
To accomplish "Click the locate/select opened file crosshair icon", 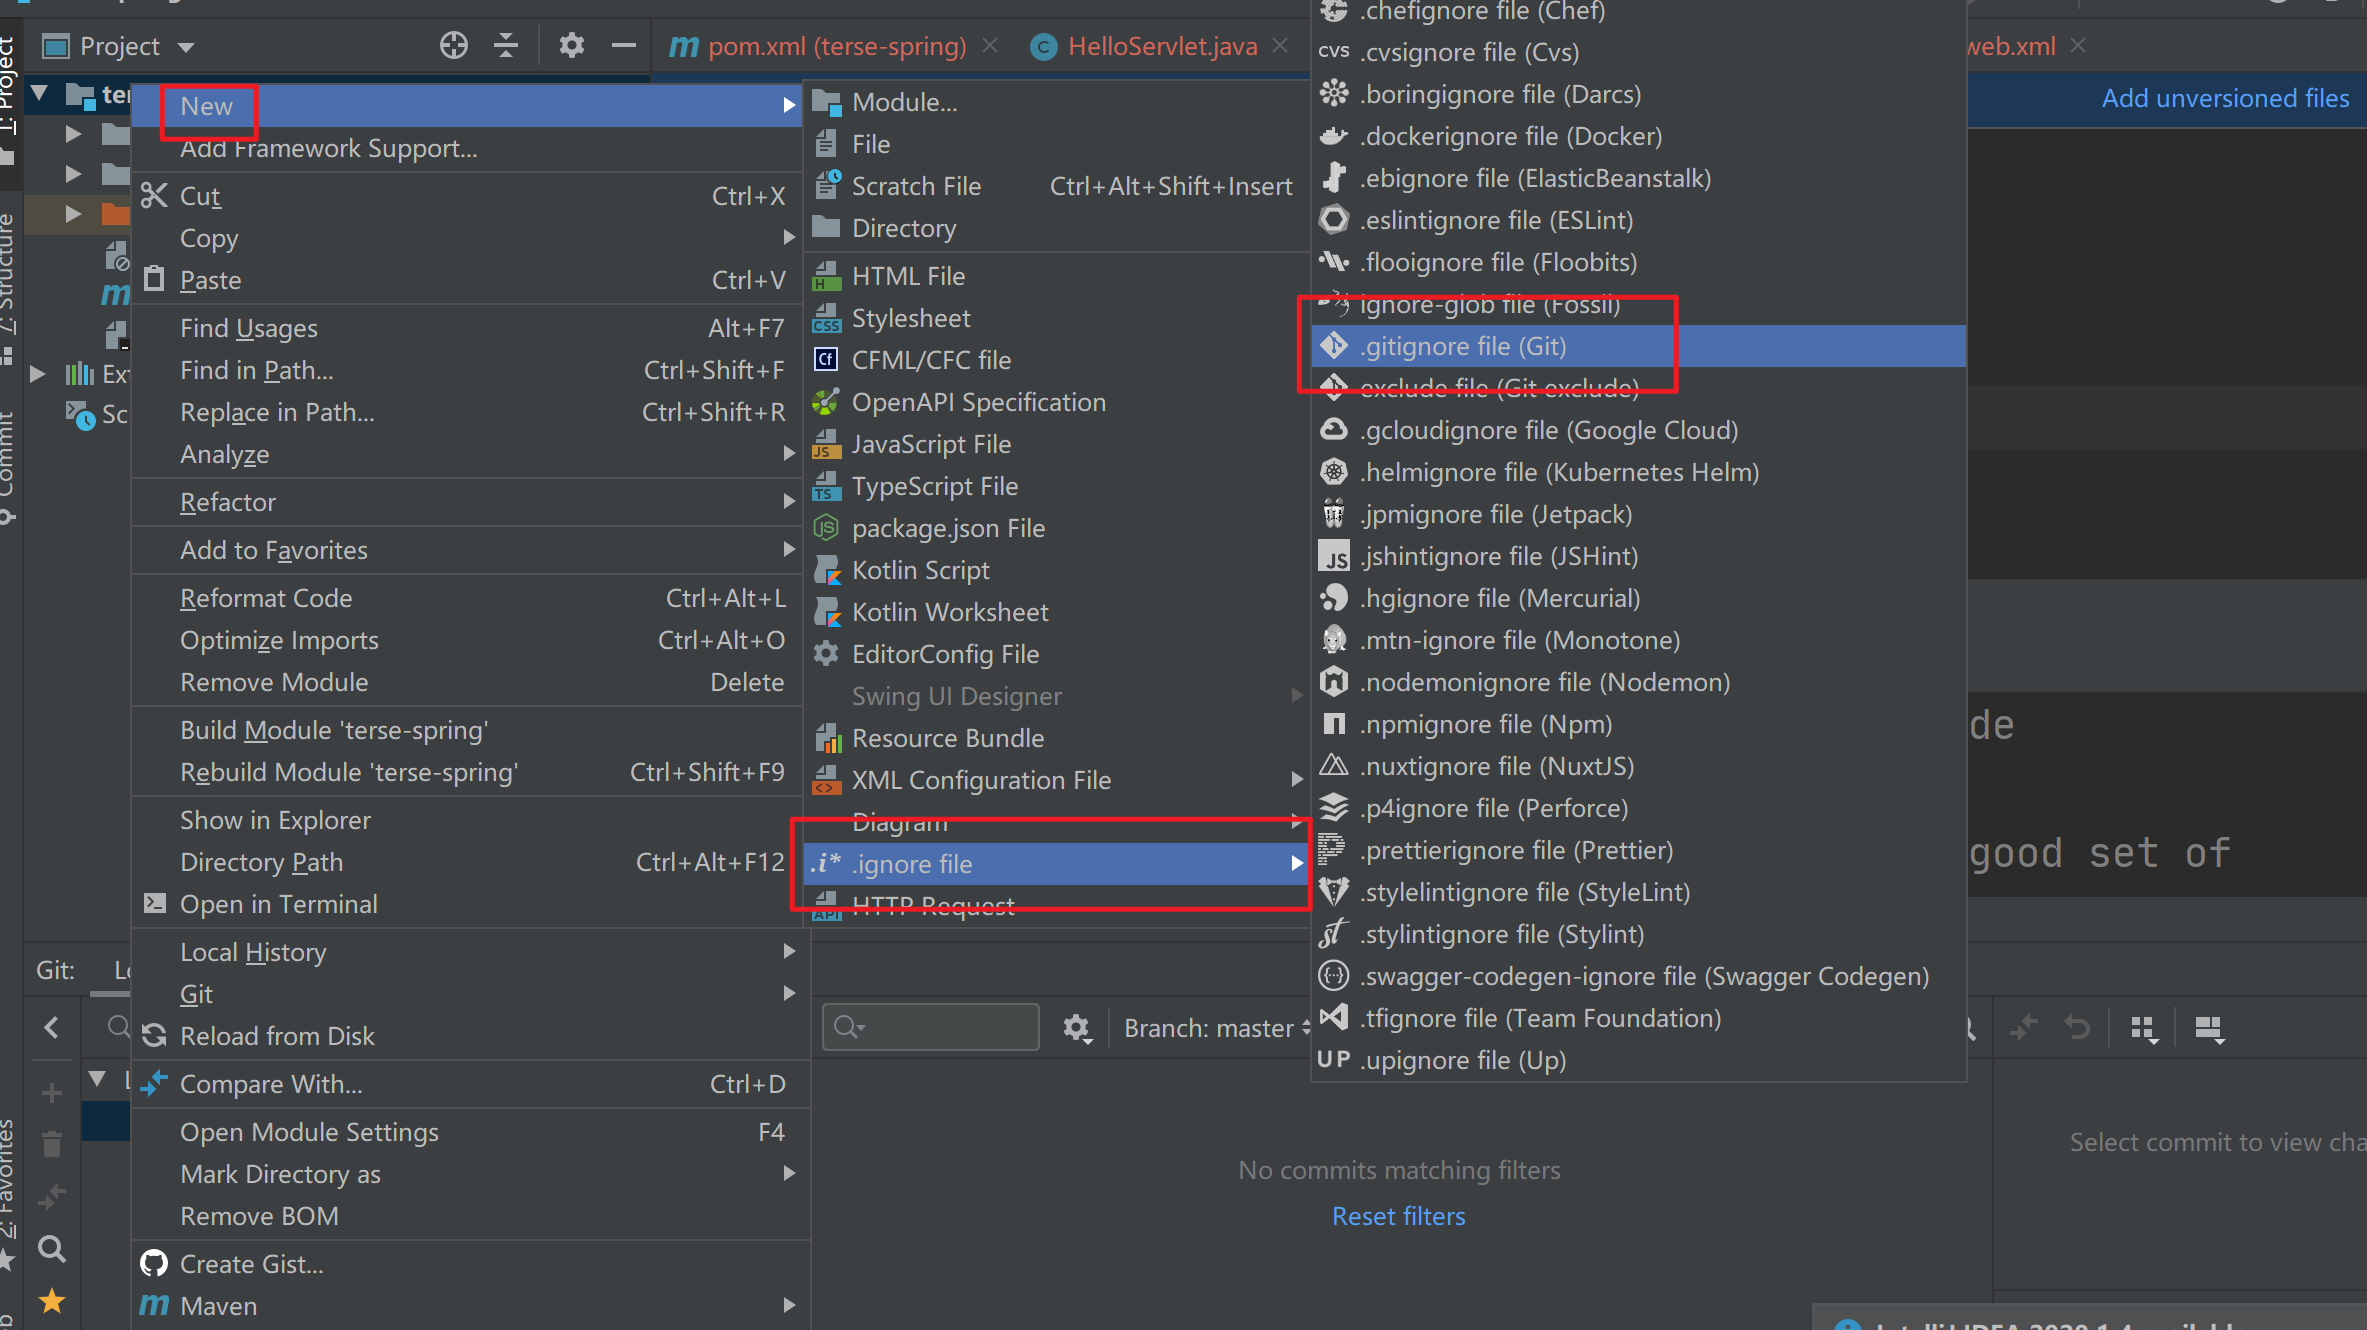I will pyautogui.click(x=453, y=45).
